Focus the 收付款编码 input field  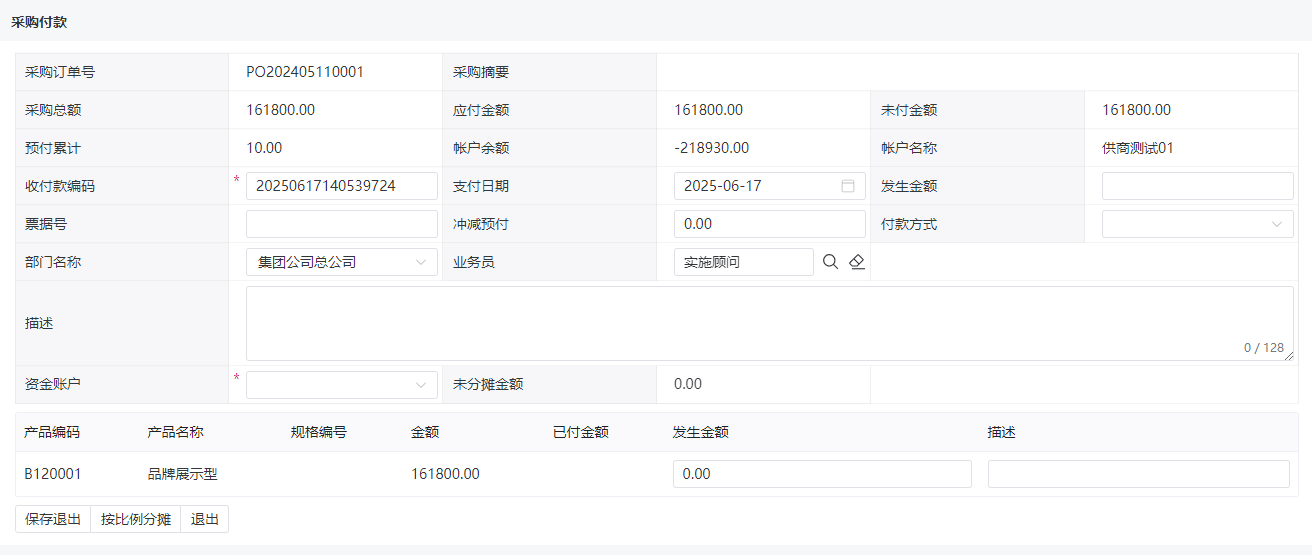[x=342, y=186]
